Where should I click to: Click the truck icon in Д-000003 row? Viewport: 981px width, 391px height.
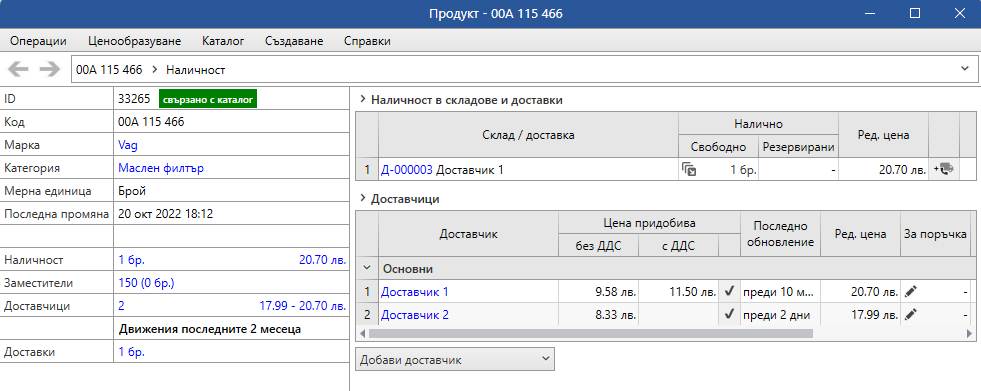click(x=943, y=169)
